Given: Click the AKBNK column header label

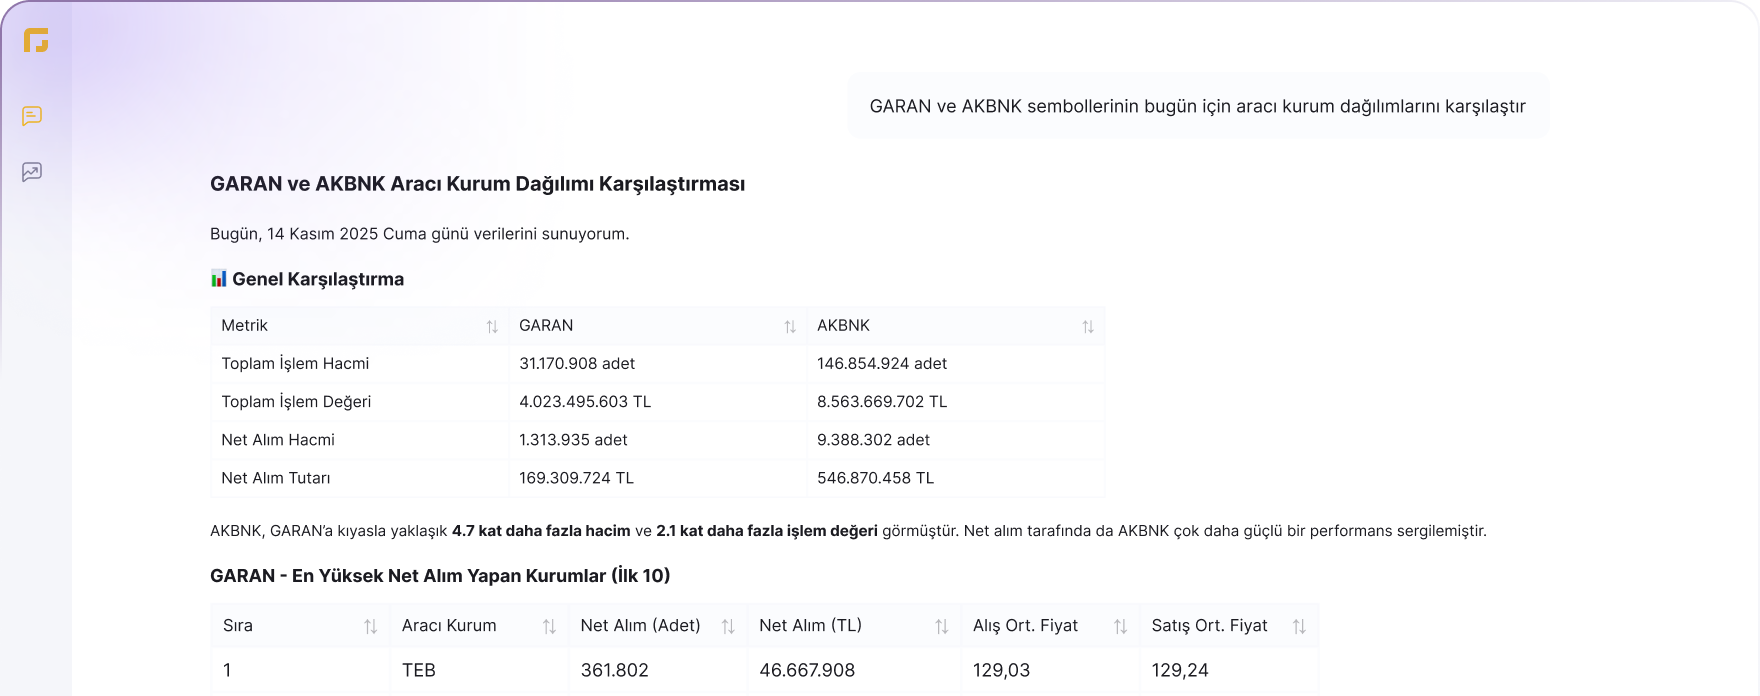Looking at the screenshot, I should click(x=843, y=326).
